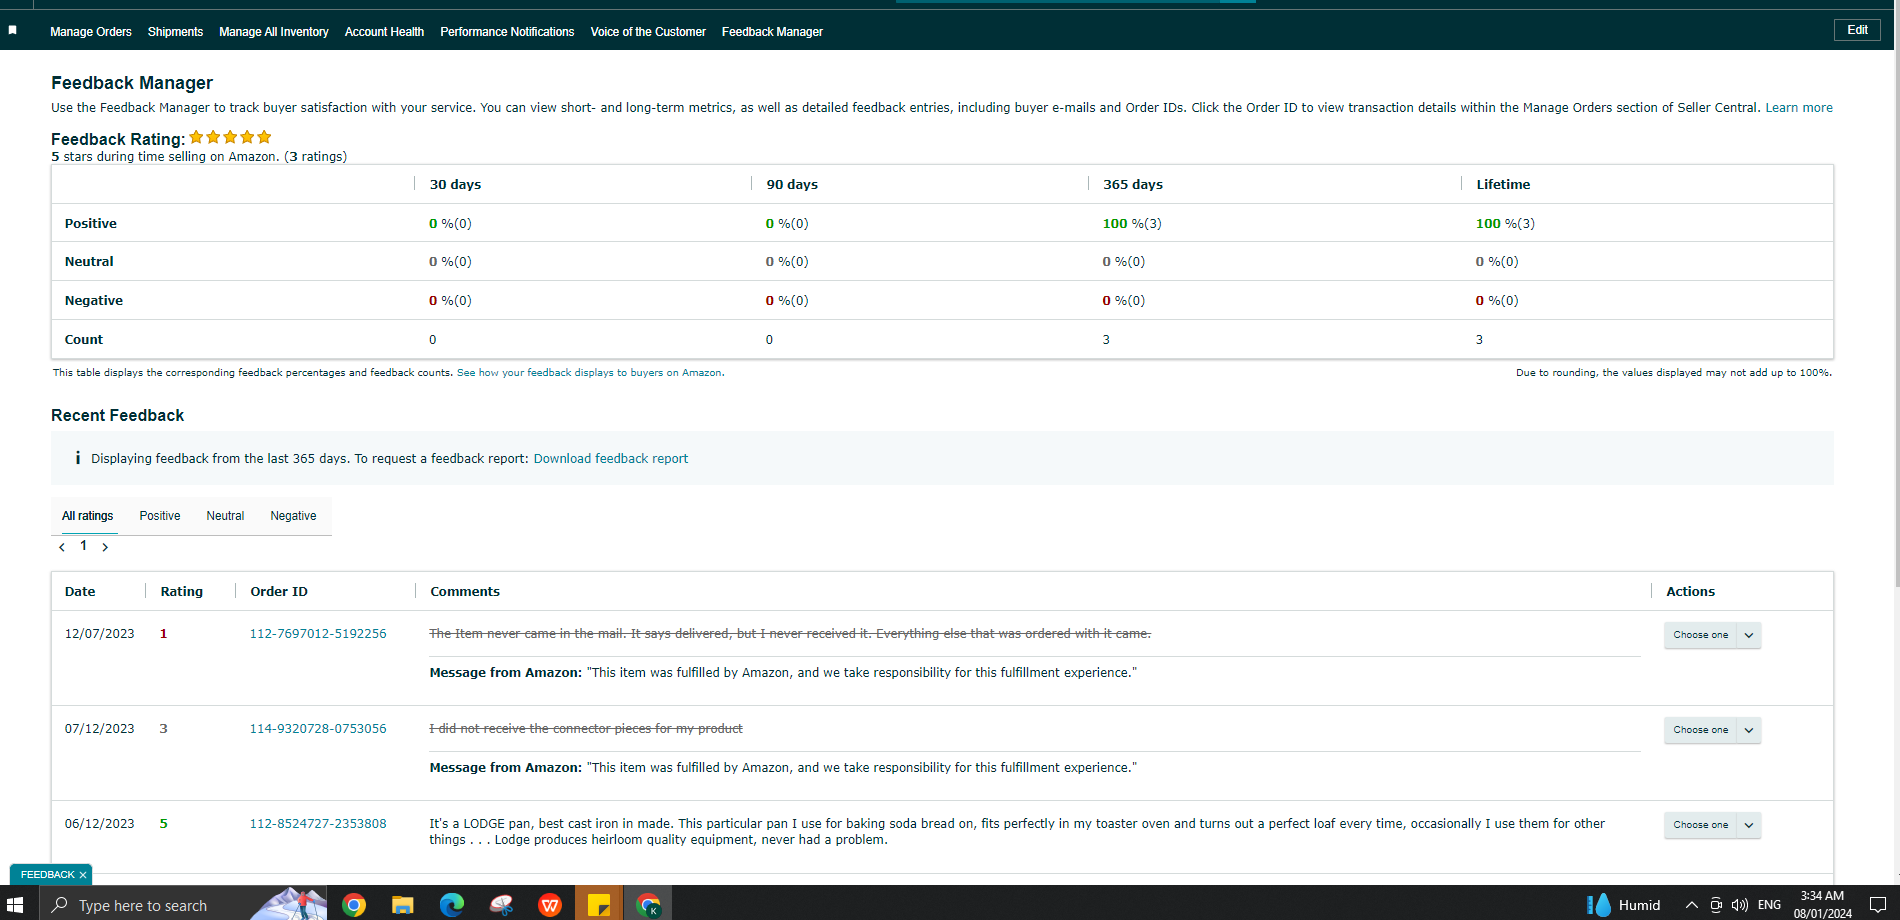The image size is (1900, 920).
Task: Click the Rating column header
Action: pyautogui.click(x=181, y=592)
